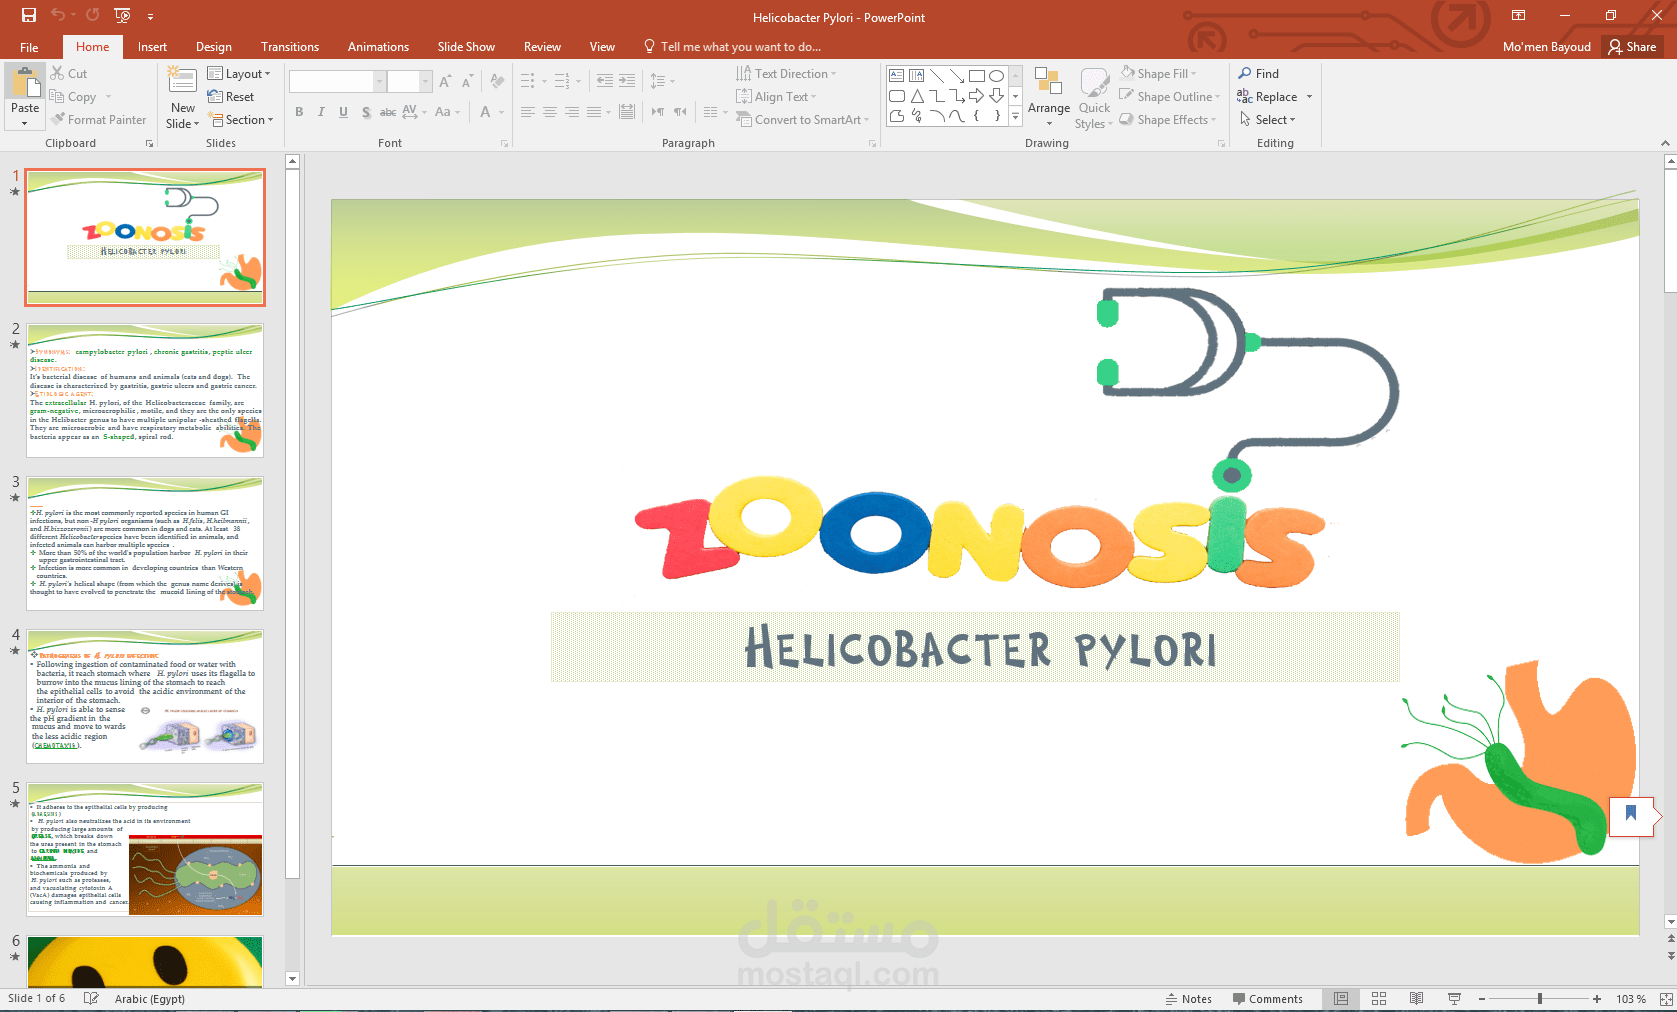
Task: Open the Review tab
Action: point(542,47)
